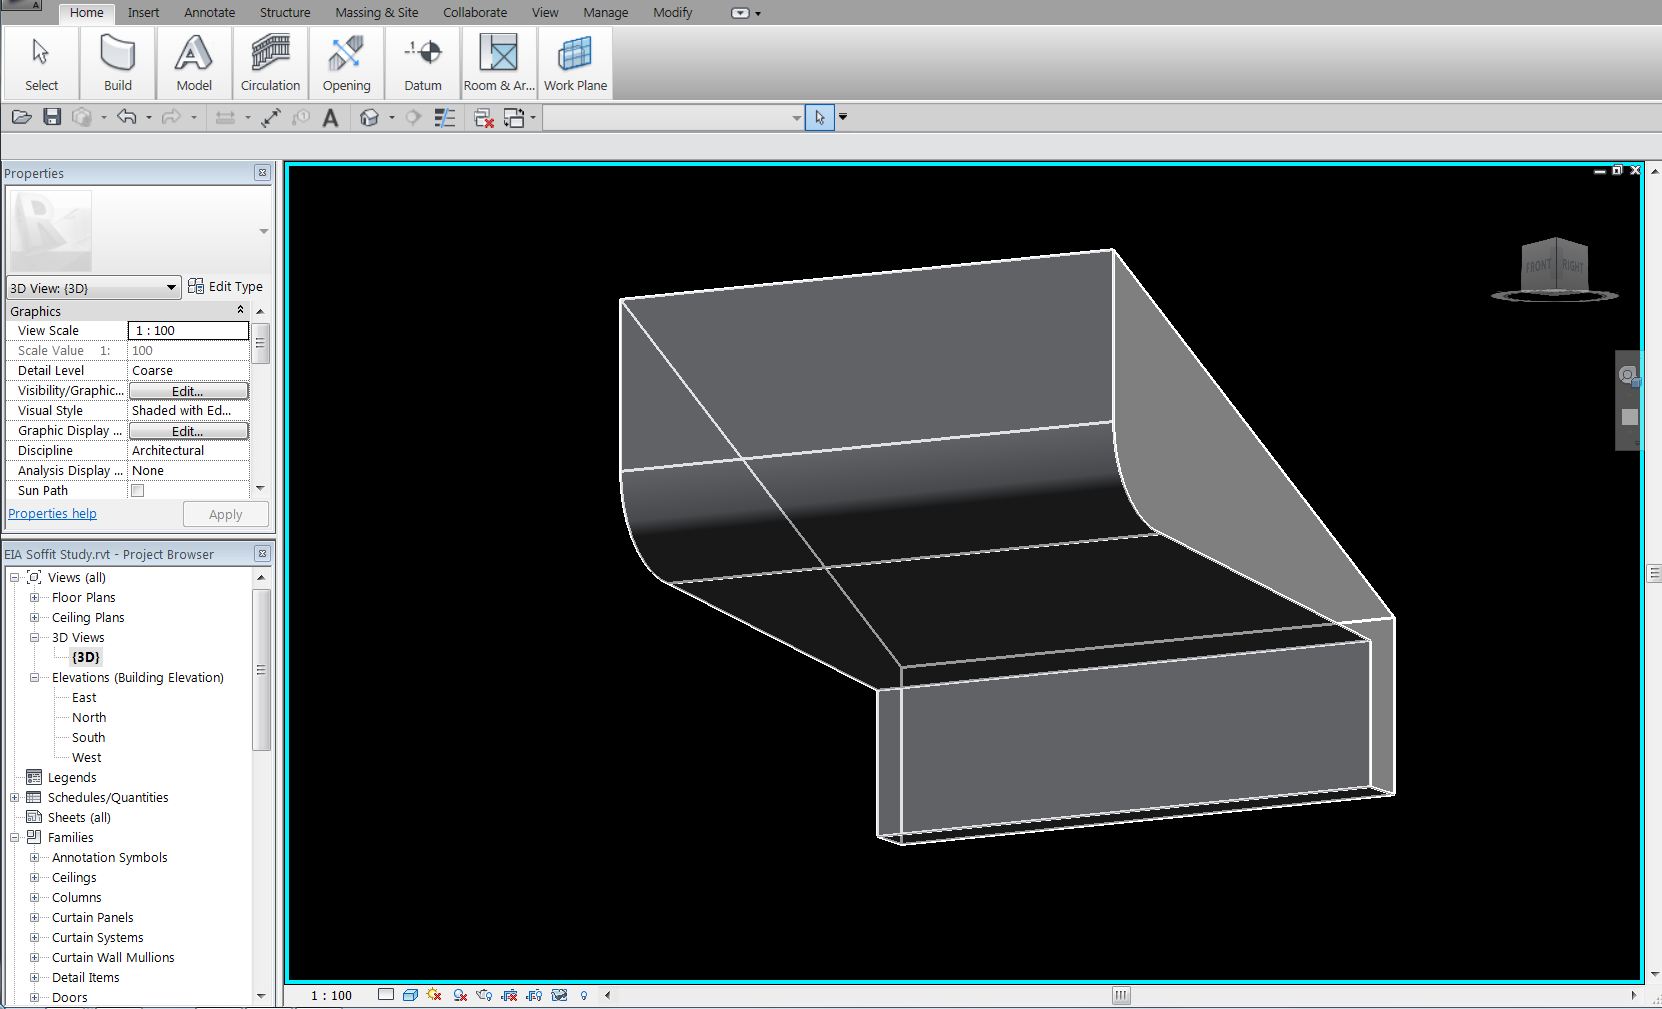
Task: Toggle shadows icon in view control bar
Action: pyautogui.click(x=460, y=995)
